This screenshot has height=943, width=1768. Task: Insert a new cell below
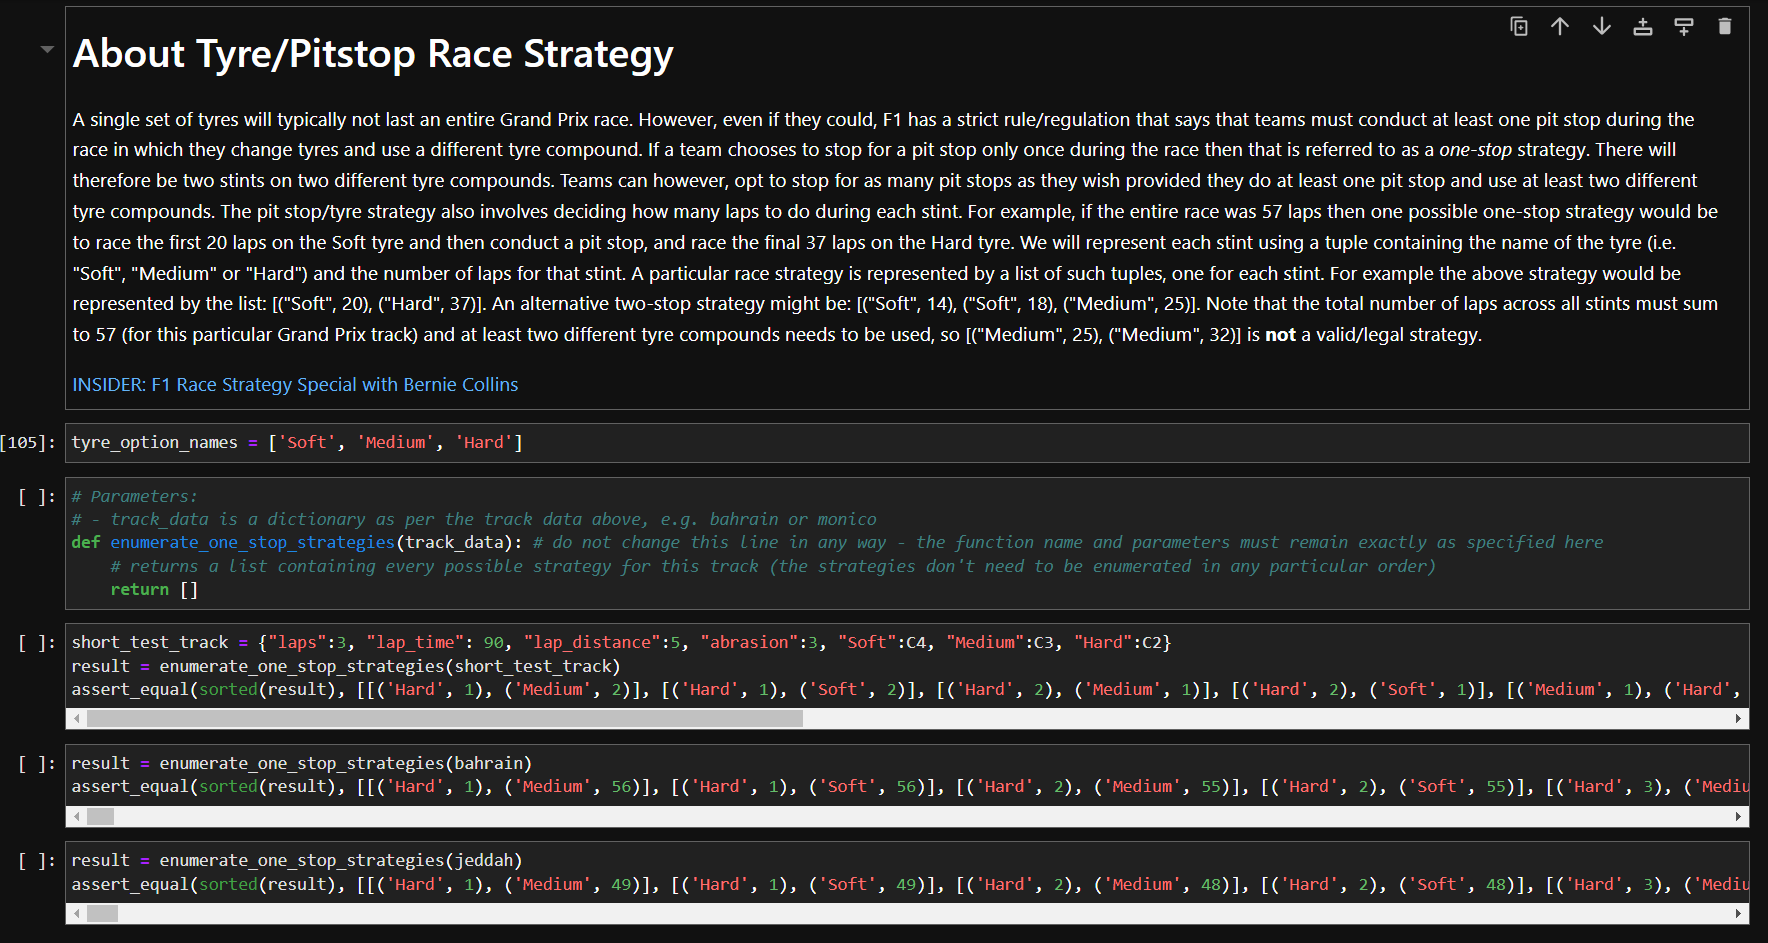pyautogui.click(x=1683, y=27)
